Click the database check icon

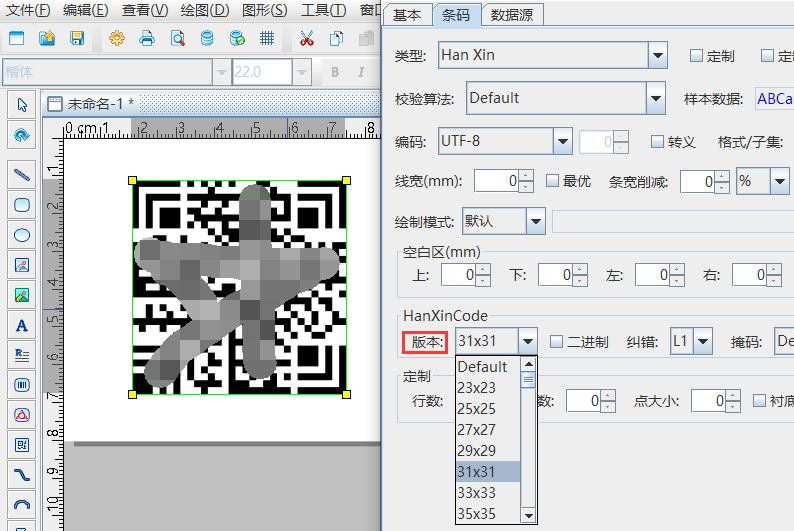point(237,38)
